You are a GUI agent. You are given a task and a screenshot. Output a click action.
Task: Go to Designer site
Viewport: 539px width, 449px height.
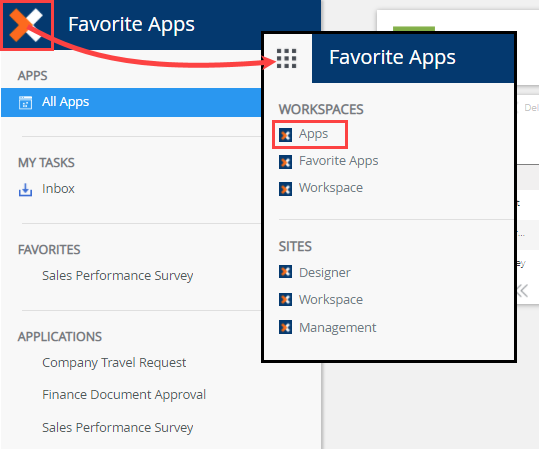click(x=325, y=273)
